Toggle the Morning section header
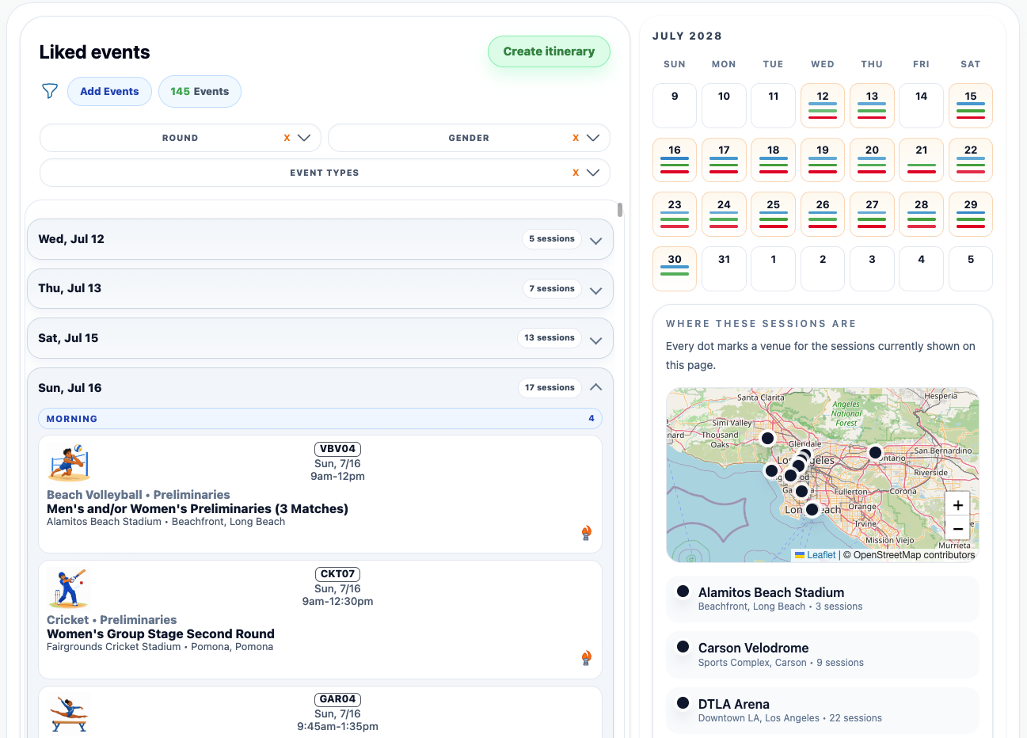The image size is (1027, 738). [x=320, y=418]
